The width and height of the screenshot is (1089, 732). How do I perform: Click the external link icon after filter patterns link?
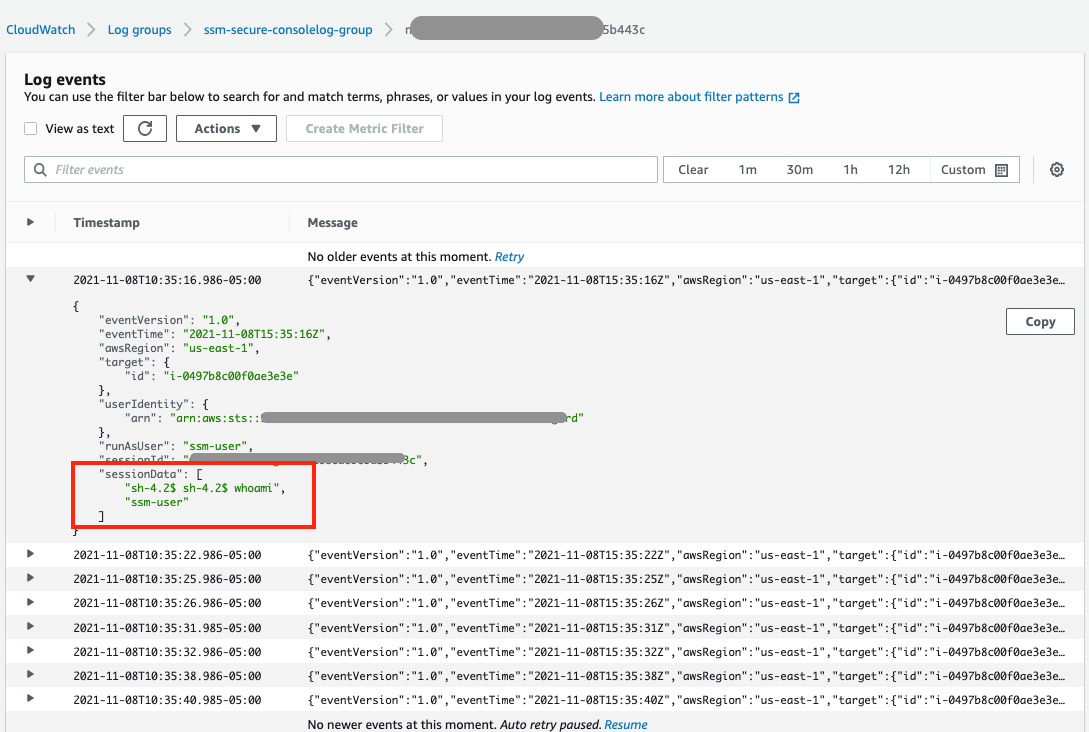[793, 97]
